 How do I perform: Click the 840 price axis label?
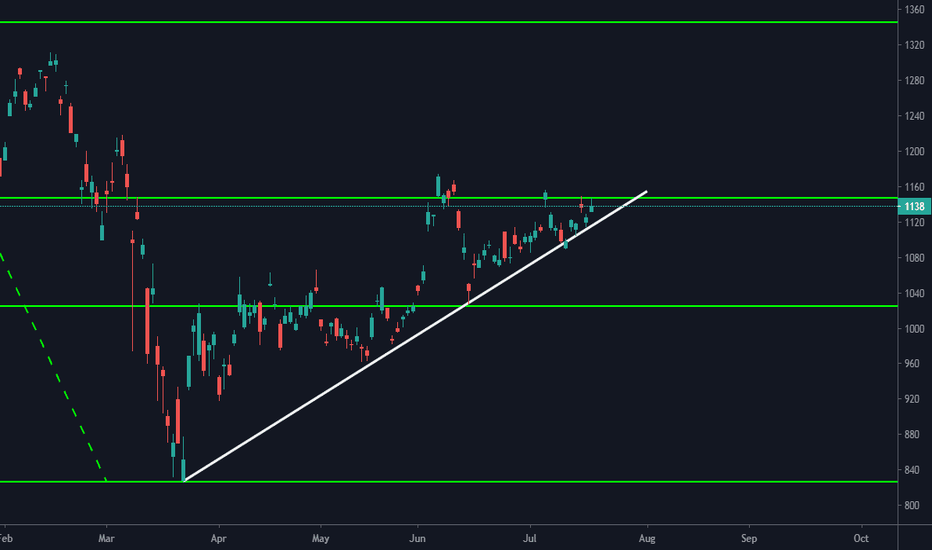point(912,470)
